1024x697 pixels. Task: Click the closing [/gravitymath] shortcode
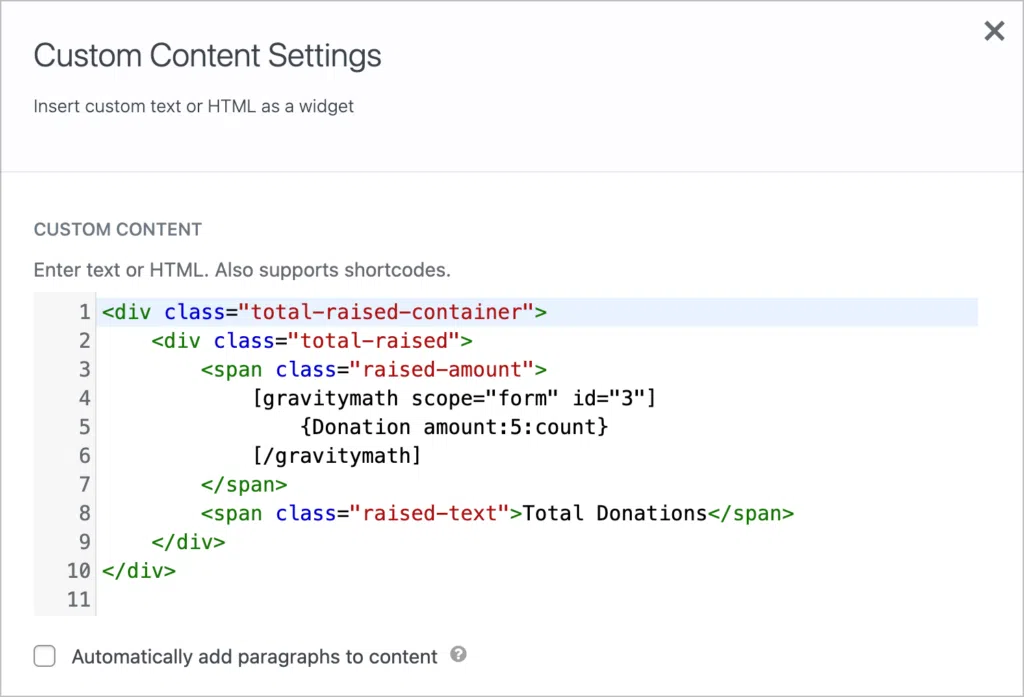[336, 456]
